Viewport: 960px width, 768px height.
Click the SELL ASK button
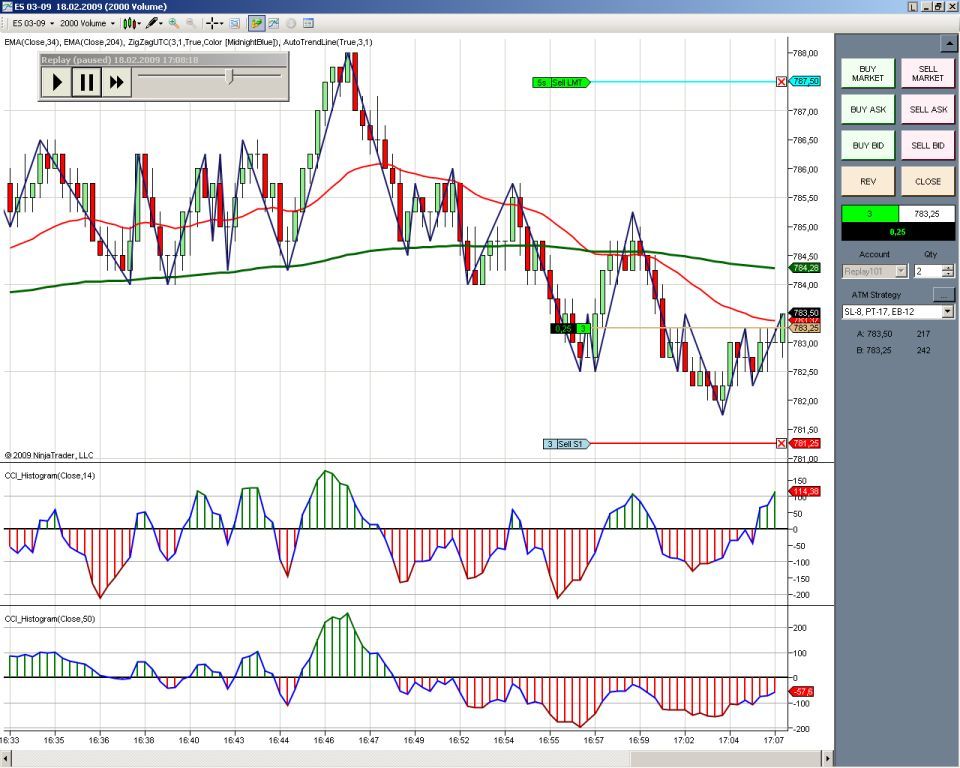point(927,109)
